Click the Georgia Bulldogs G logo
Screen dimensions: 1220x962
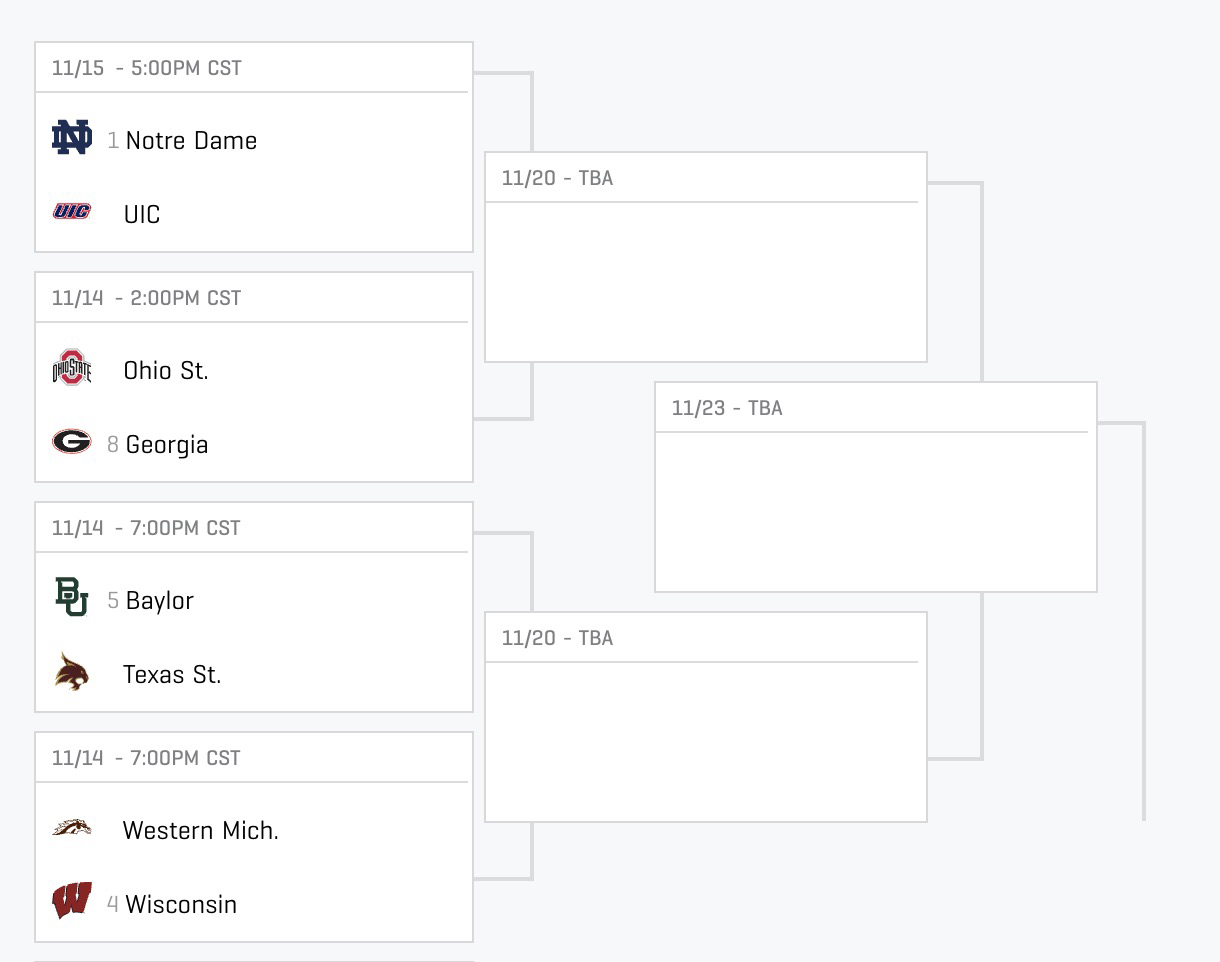click(72, 442)
